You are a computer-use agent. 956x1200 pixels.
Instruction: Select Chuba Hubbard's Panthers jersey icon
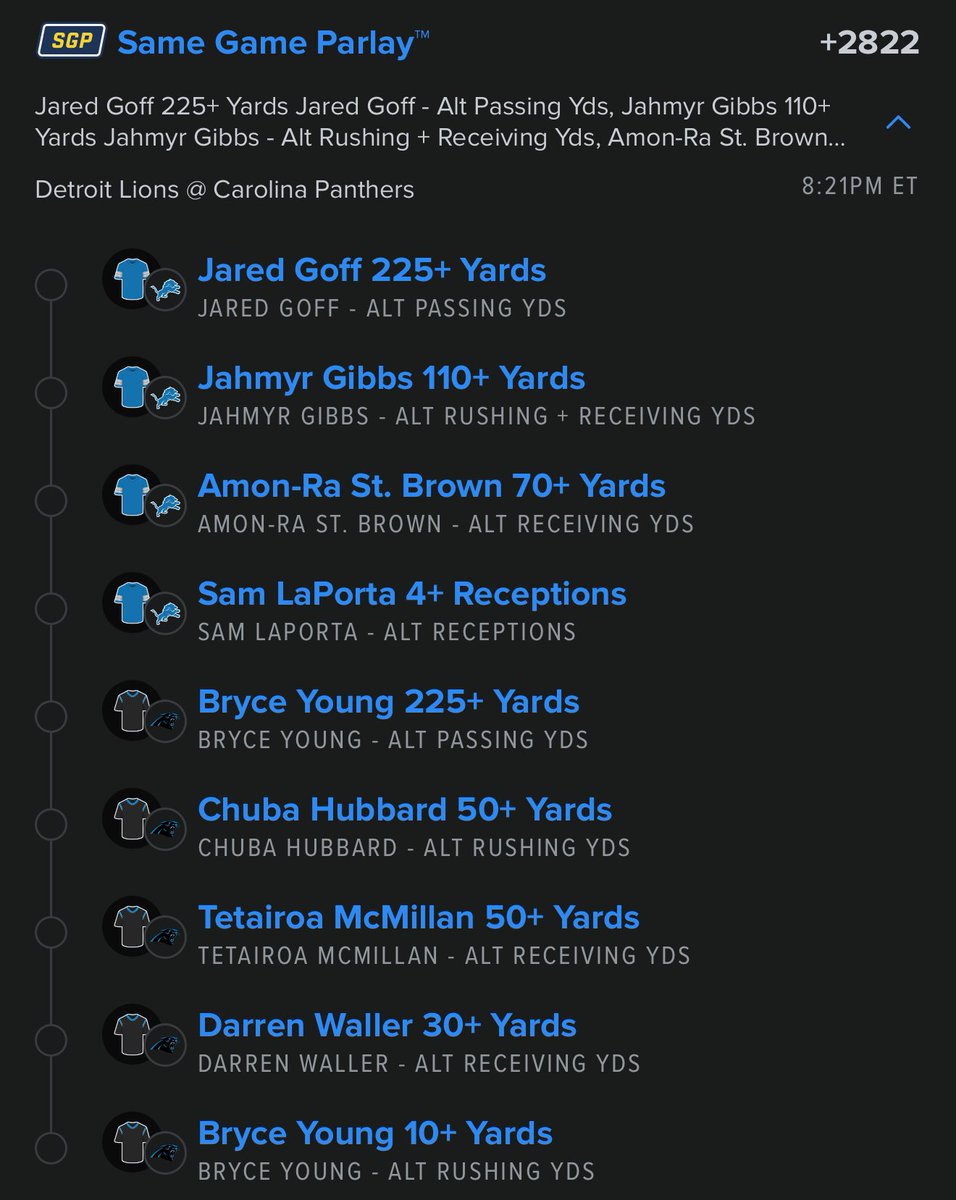132,818
